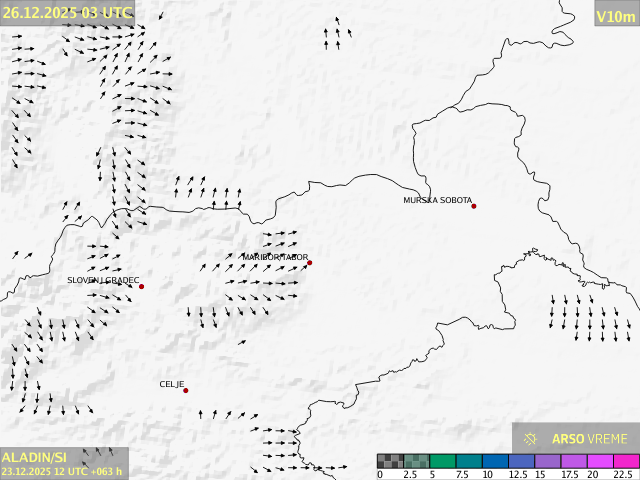Viewport: 640px width, 480px height.
Task: Click the V10m parameter label
Action: [x=615, y=16]
